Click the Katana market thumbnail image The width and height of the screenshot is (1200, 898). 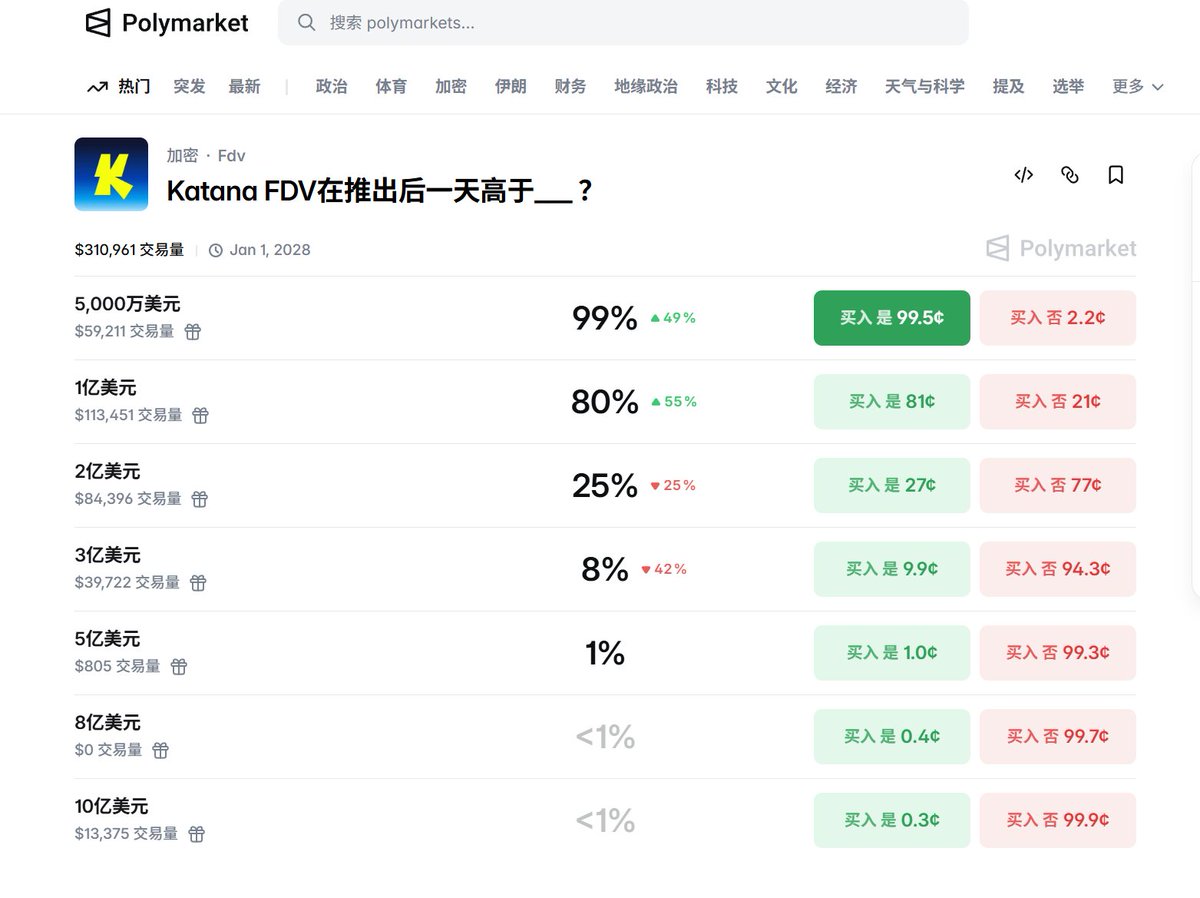coord(111,174)
